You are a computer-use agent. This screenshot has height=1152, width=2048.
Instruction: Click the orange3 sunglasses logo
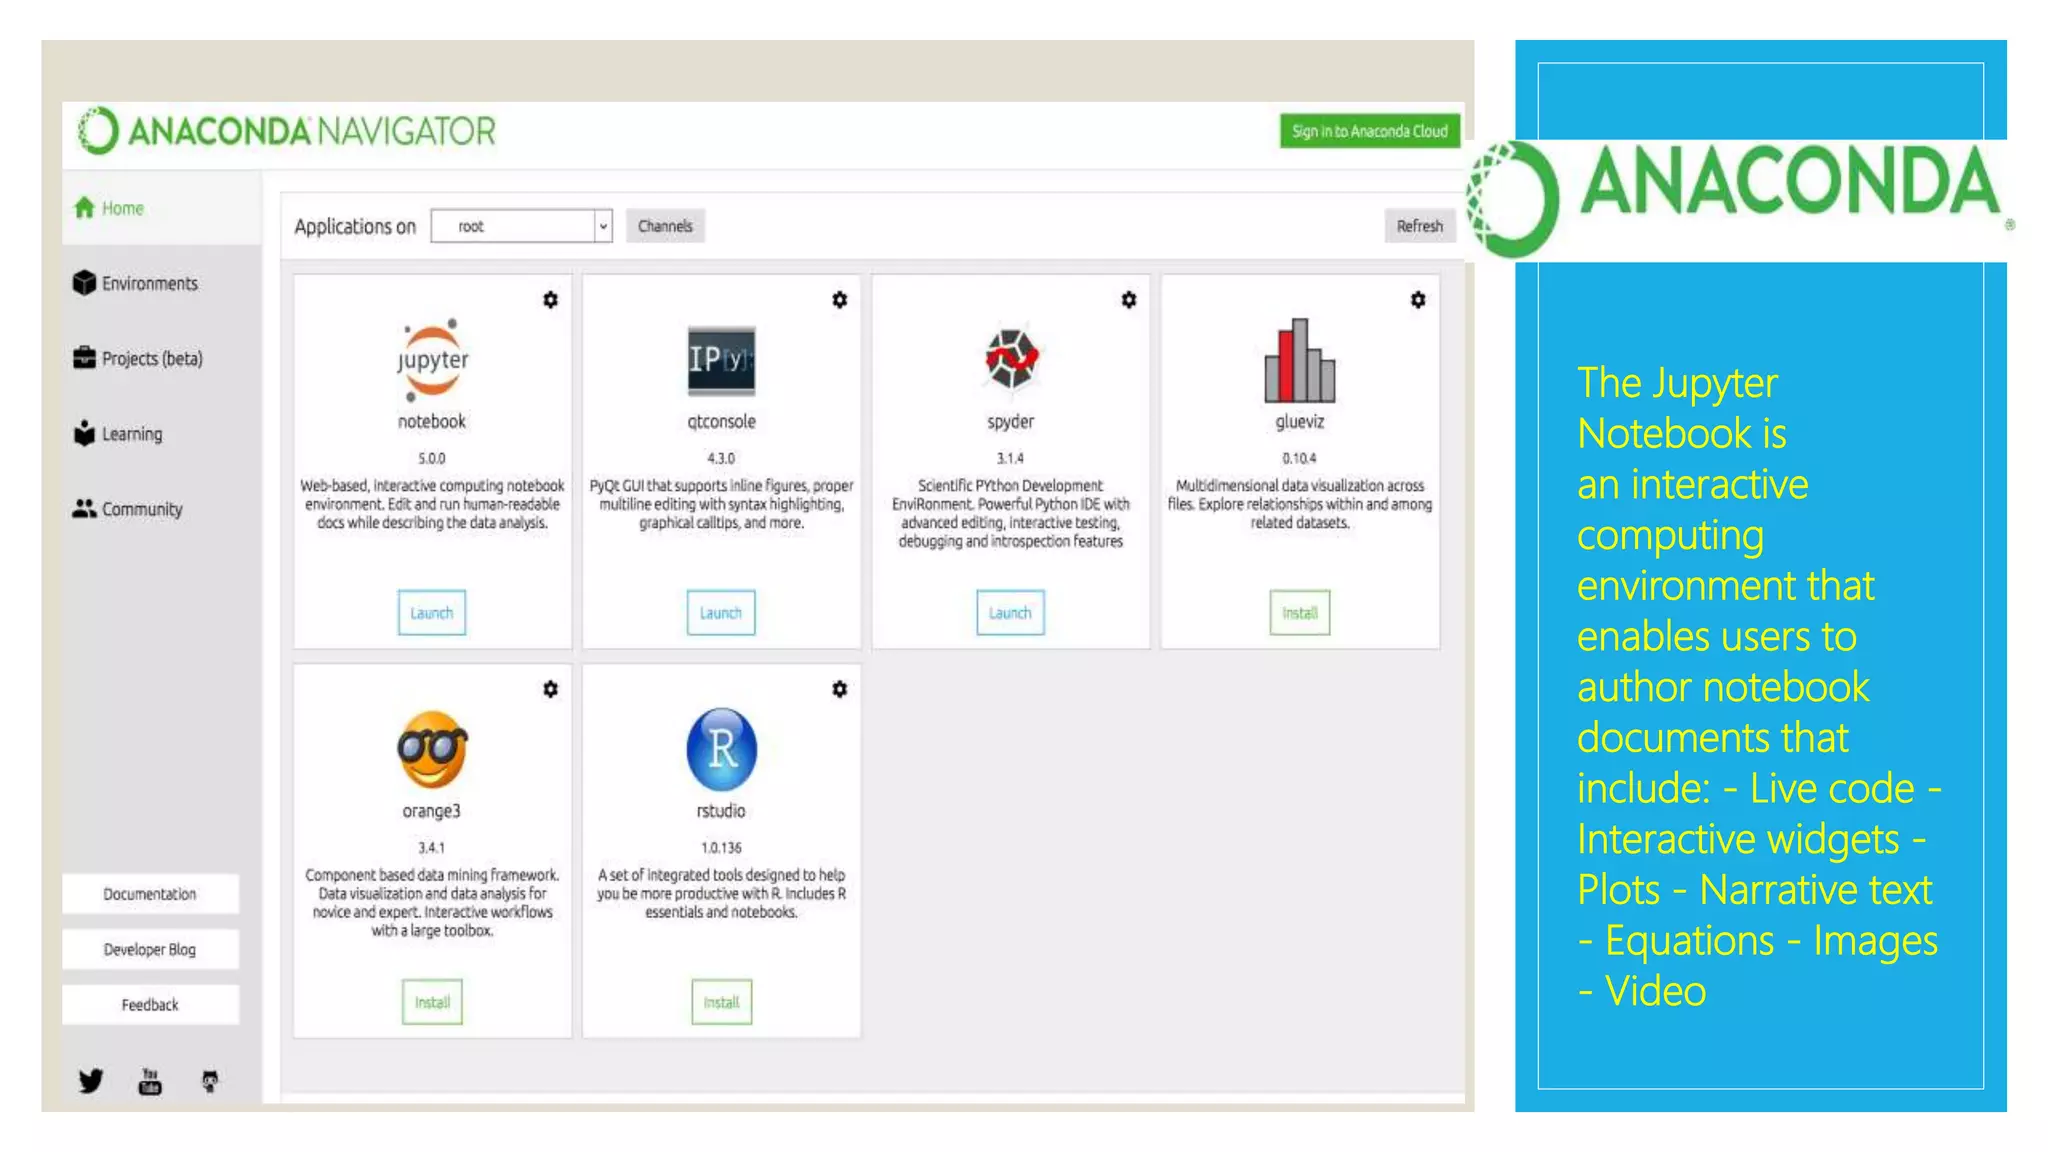click(x=432, y=750)
